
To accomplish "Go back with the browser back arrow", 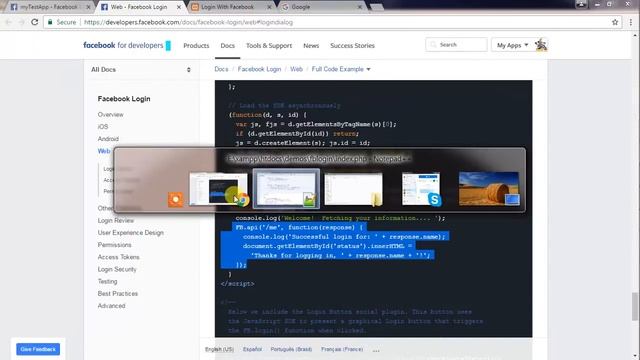I will pyautogui.click(x=9, y=22).
